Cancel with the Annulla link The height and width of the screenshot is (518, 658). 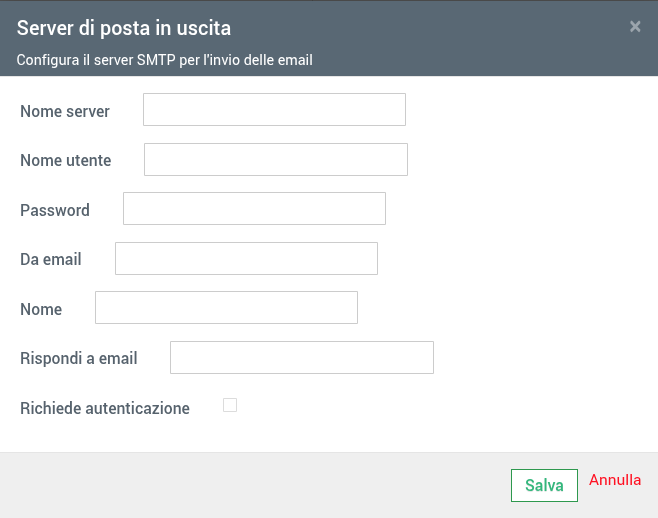[615, 480]
